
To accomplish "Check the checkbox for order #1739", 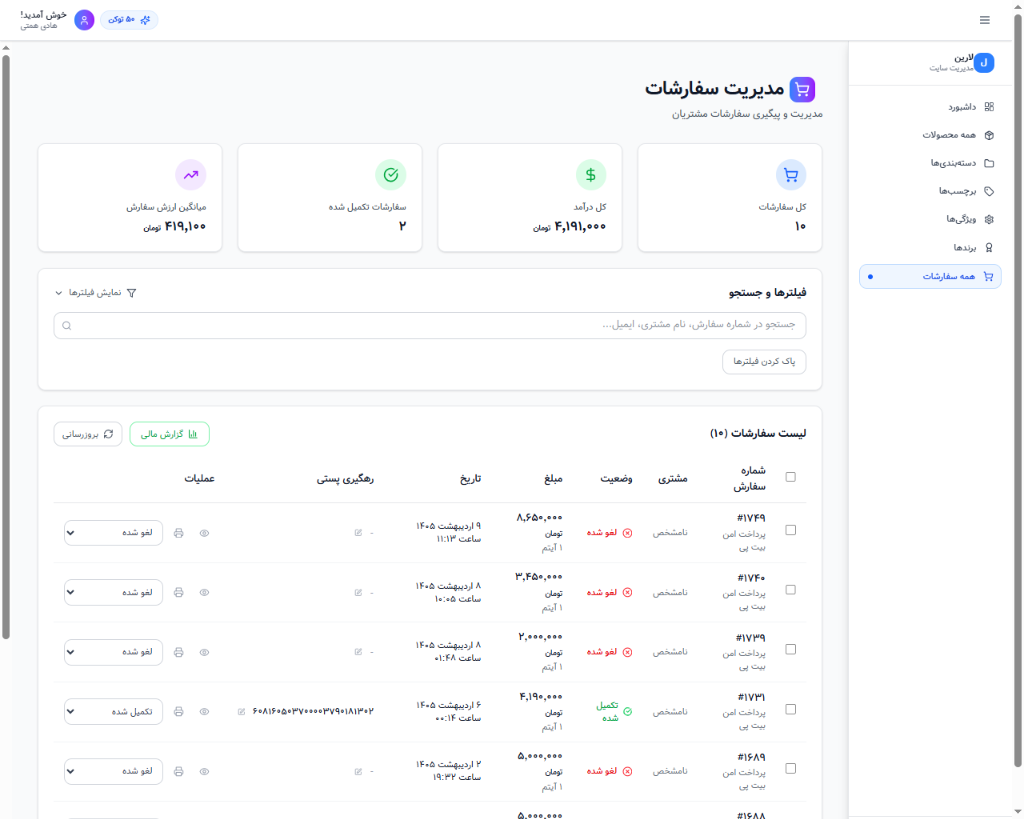I will pyautogui.click(x=791, y=649).
